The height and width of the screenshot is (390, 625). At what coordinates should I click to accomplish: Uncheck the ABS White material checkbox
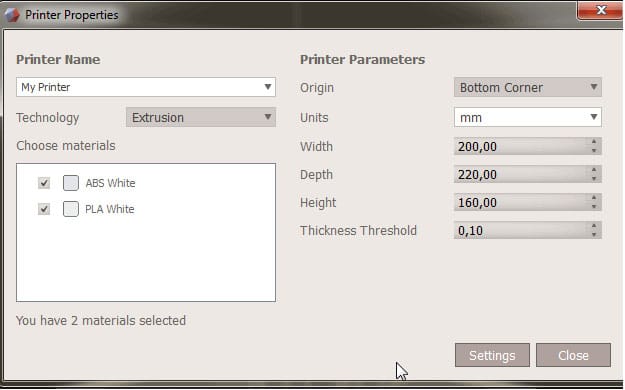(44, 183)
